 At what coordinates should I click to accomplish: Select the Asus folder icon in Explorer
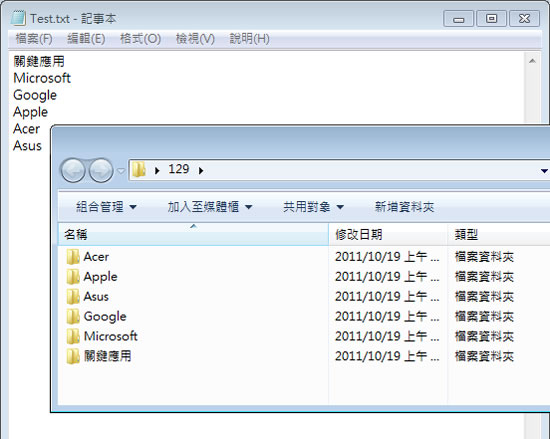(x=73, y=297)
